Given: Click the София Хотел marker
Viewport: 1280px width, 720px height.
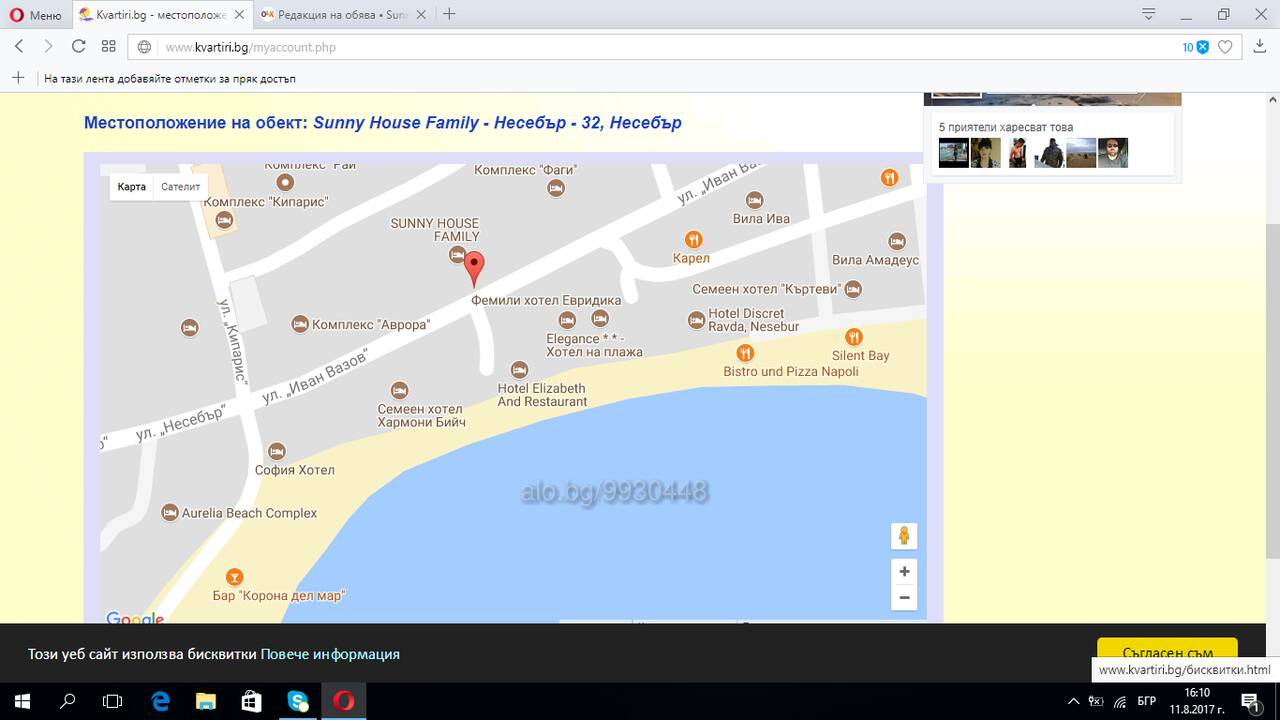Looking at the screenshot, I should click(277, 452).
